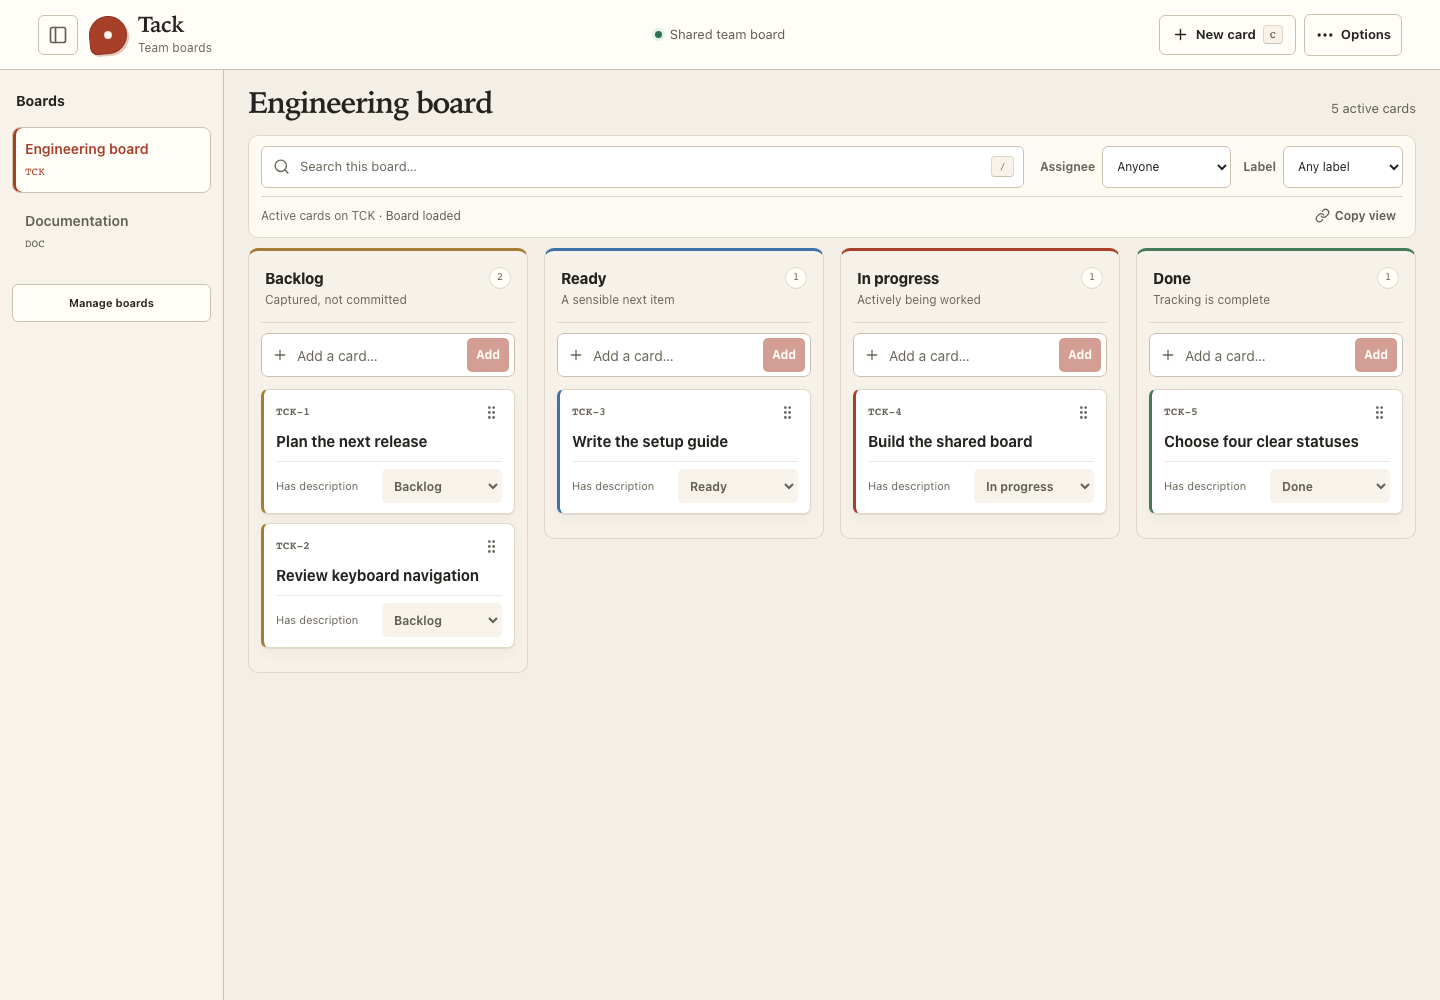Open drag handle menu on TCK-1 card
The height and width of the screenshot is (1000, 1440).
[491, 413]
